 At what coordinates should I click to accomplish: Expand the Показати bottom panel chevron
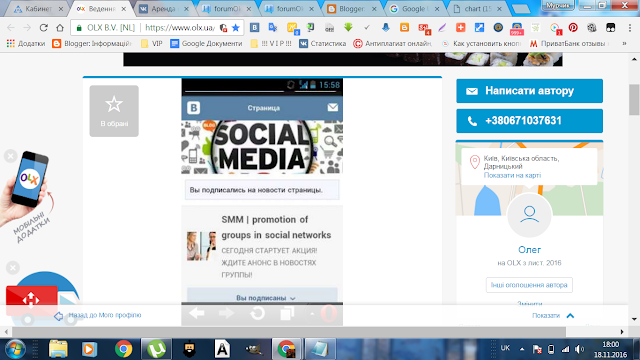[x=570, y=316]
